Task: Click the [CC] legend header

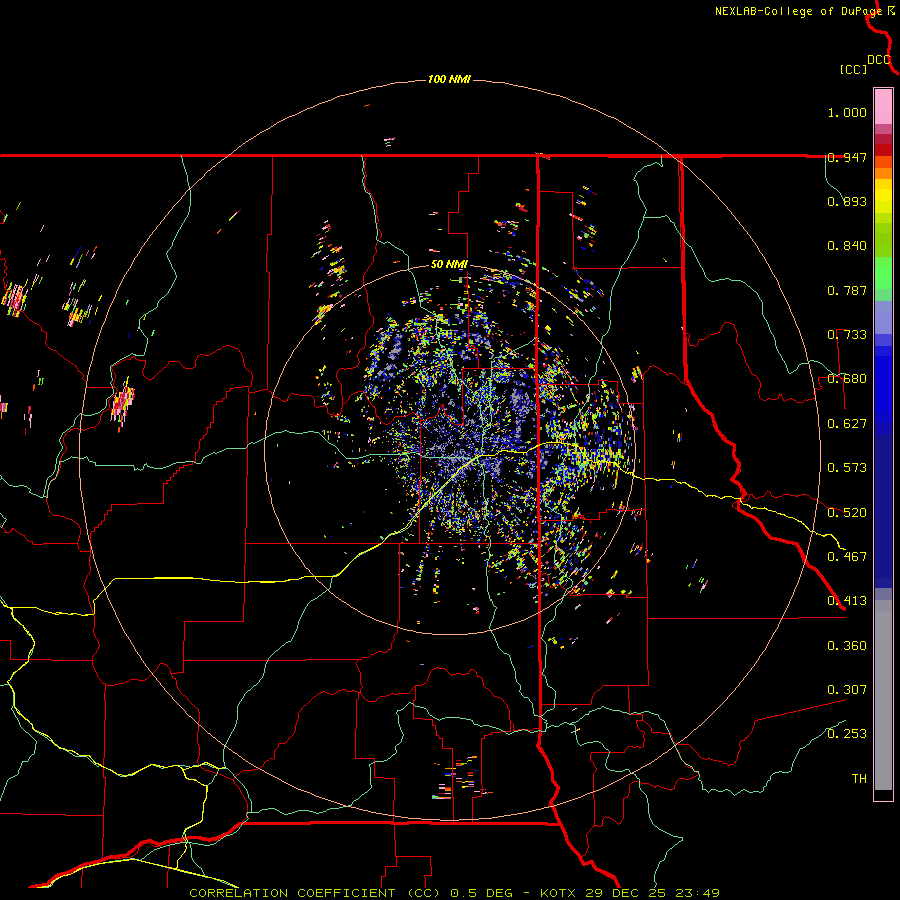Action: coord(853,69)
